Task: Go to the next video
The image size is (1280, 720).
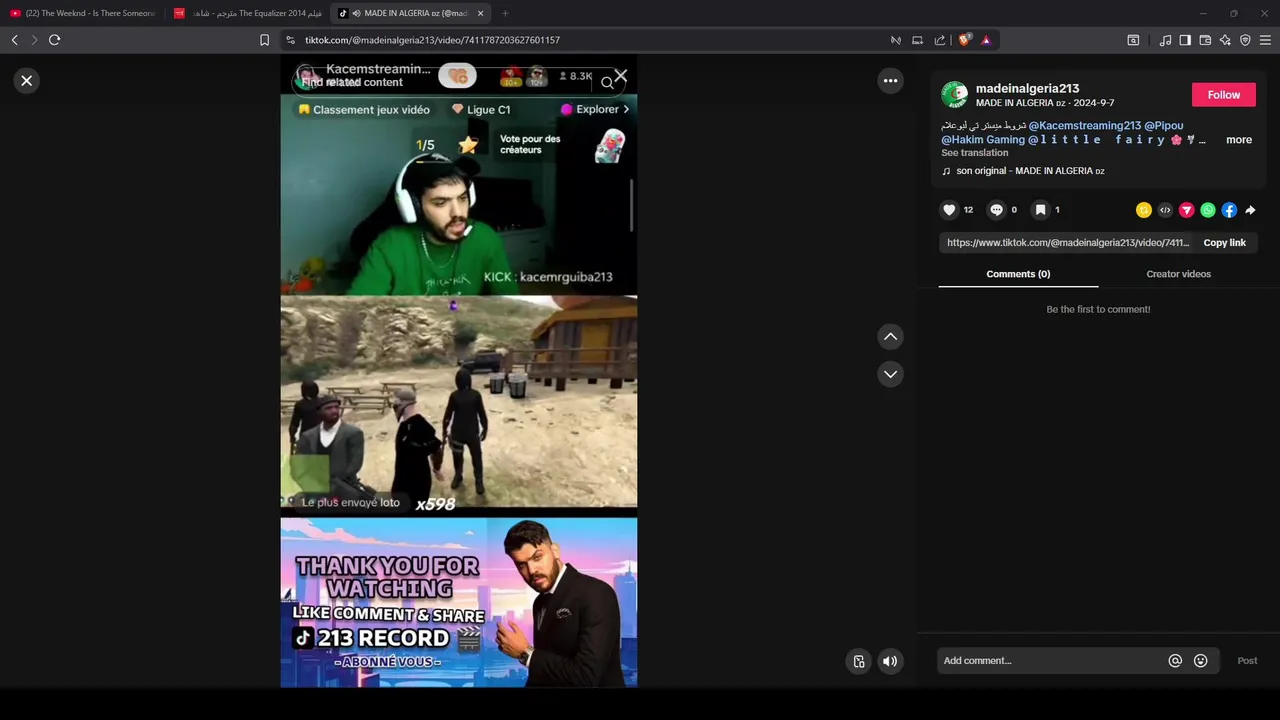Action: (x=890, y=374)
